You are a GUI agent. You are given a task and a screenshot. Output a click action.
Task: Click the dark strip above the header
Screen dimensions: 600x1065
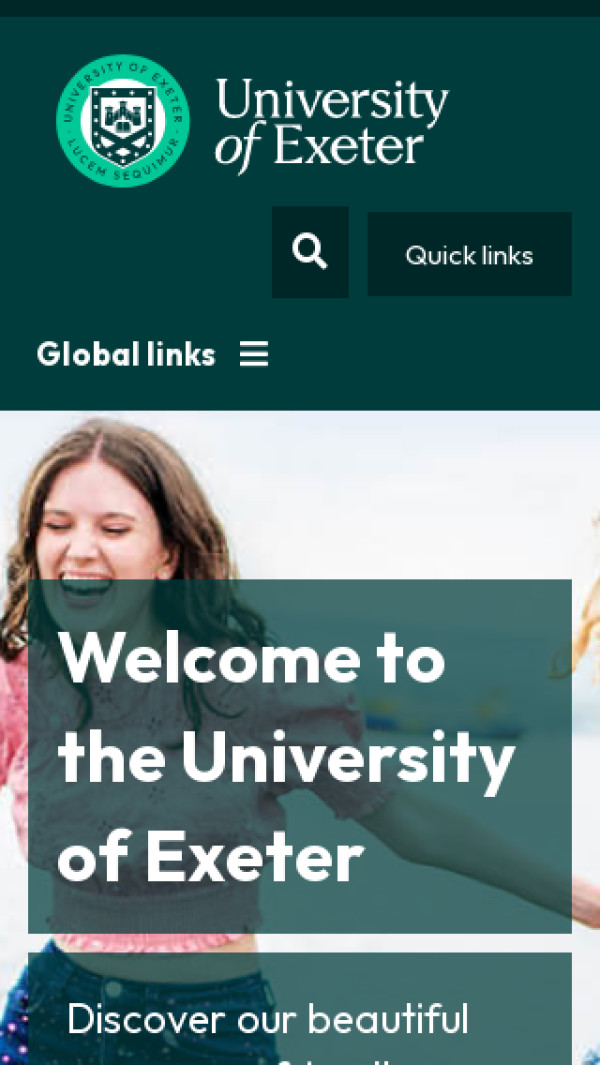pos(300,8)
